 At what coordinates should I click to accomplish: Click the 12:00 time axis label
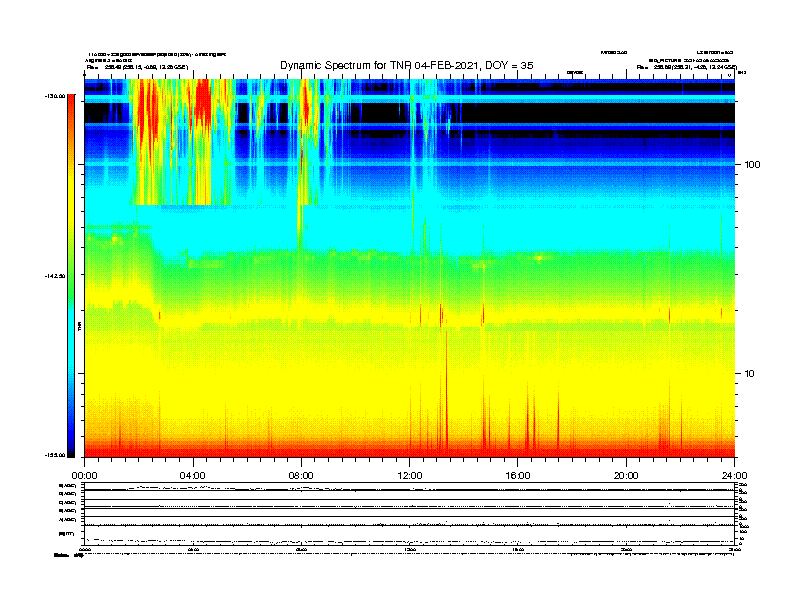[x=410, y=476]
